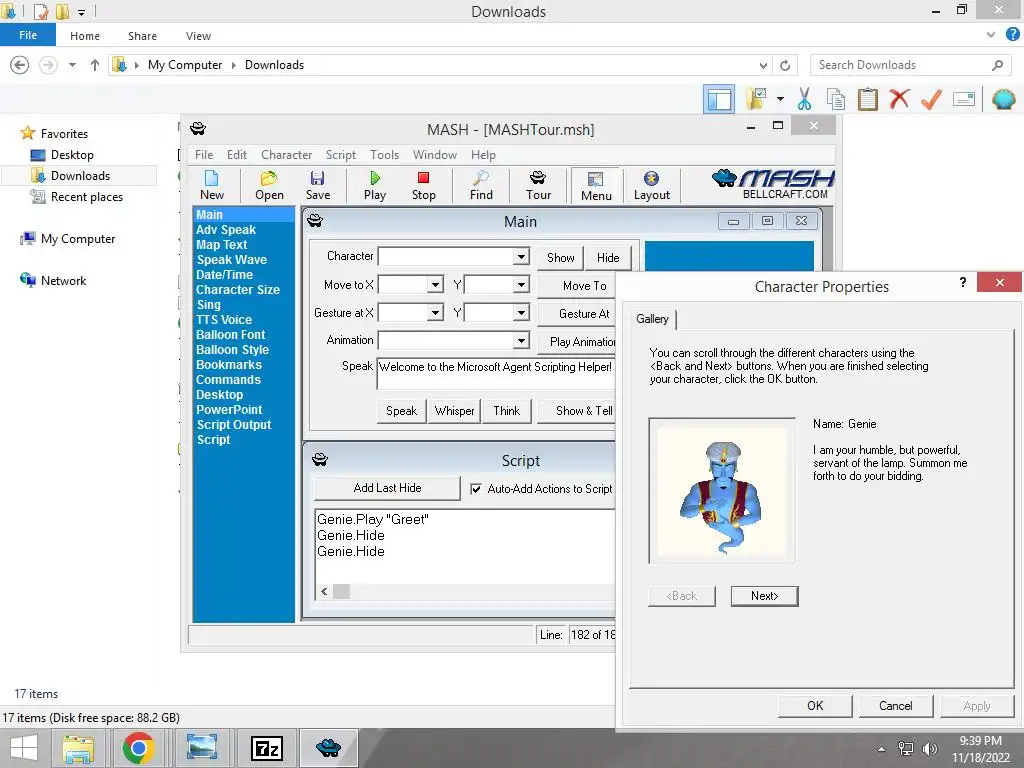Click script horizontal scrollbar left arrow
Screen dimensions: 1024x768
tap(324, 592)
